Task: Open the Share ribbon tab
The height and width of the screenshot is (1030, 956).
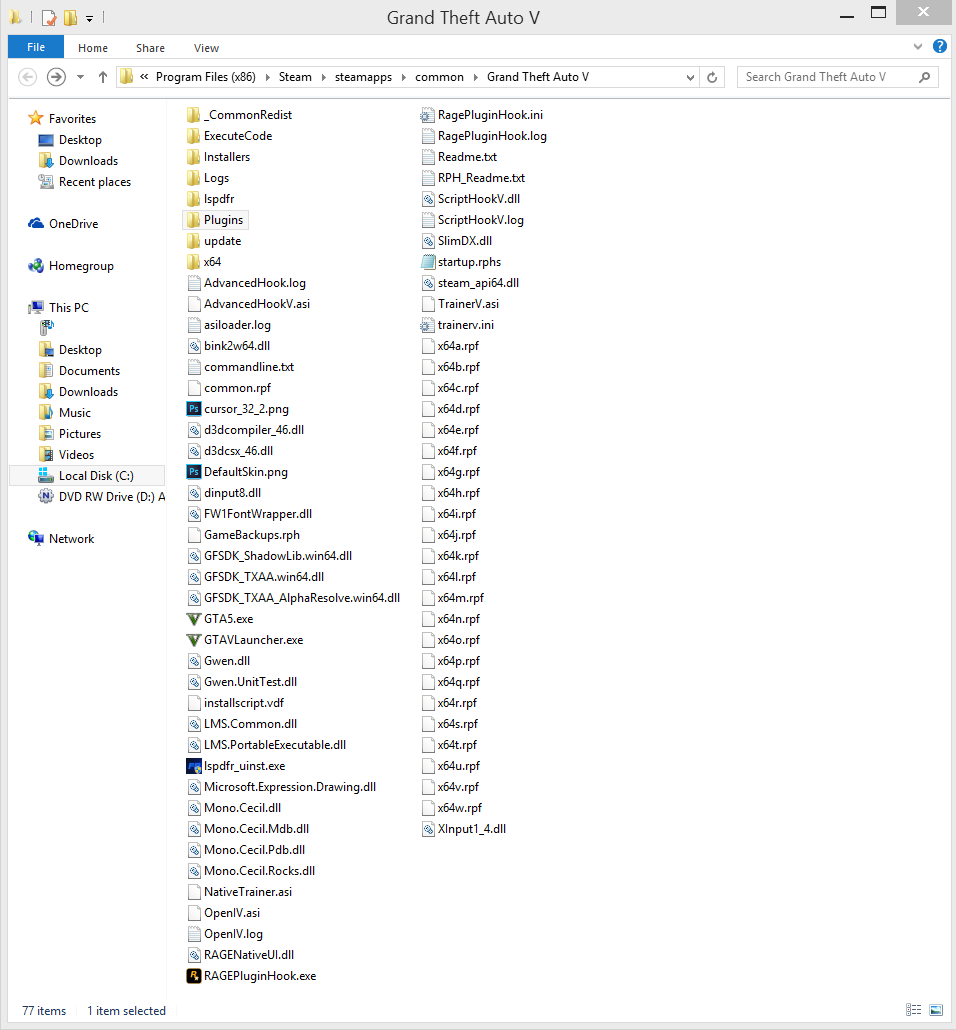Action: pos(150,48)
